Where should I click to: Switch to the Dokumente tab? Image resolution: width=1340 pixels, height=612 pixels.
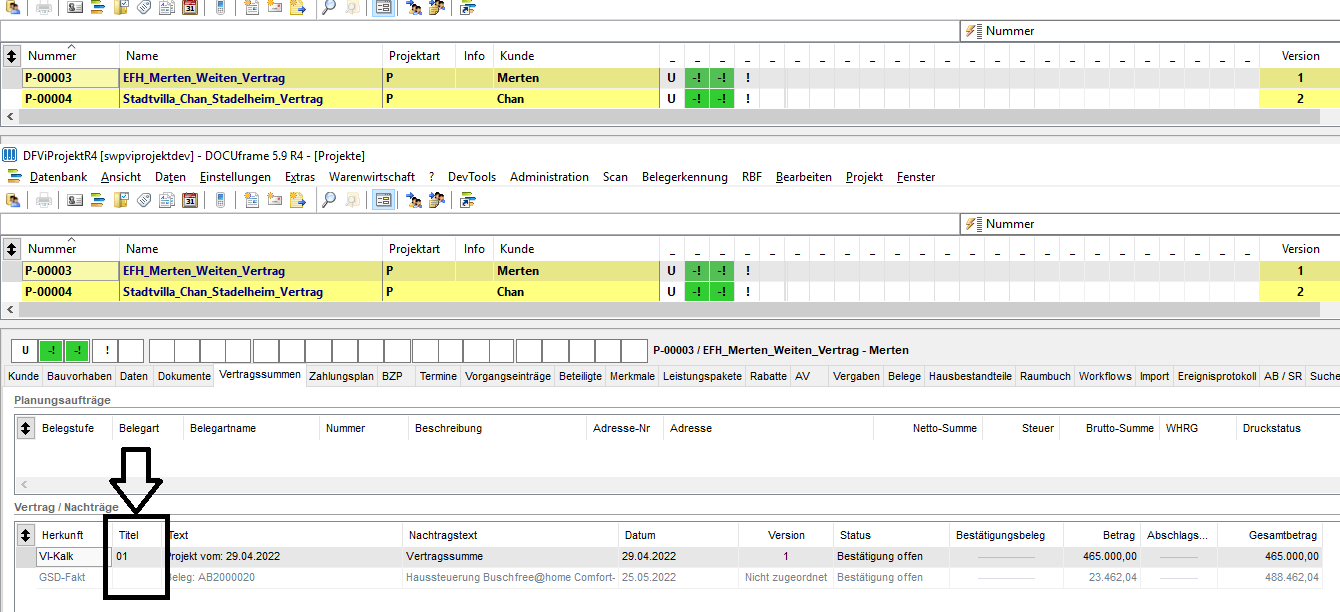[x=183, y=376]
